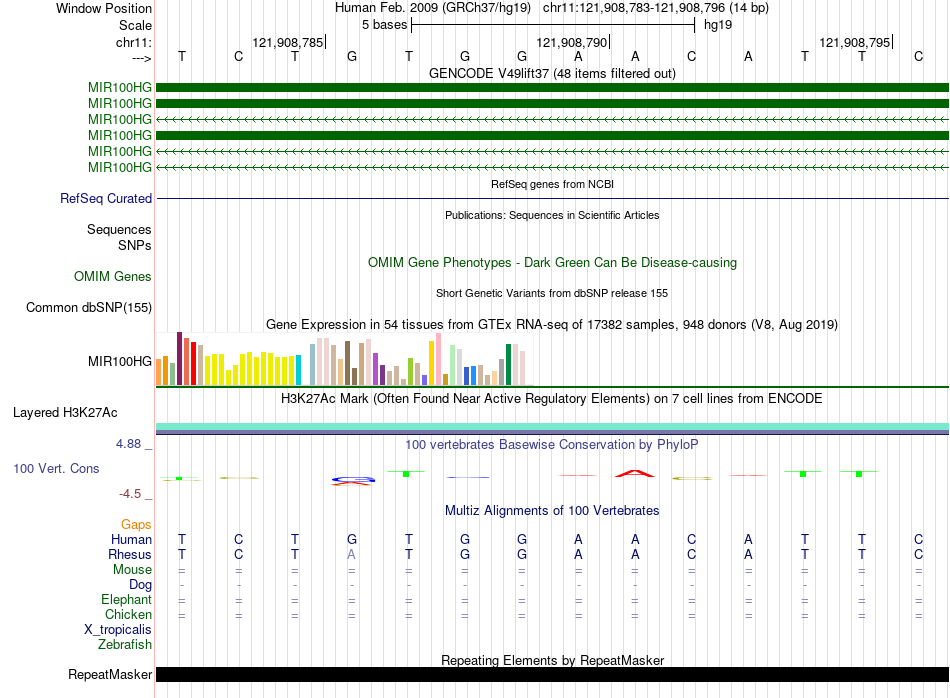Click the Layered H3K27Ac side label
This screenshot has width=950, height=698.
click(65, 413)
